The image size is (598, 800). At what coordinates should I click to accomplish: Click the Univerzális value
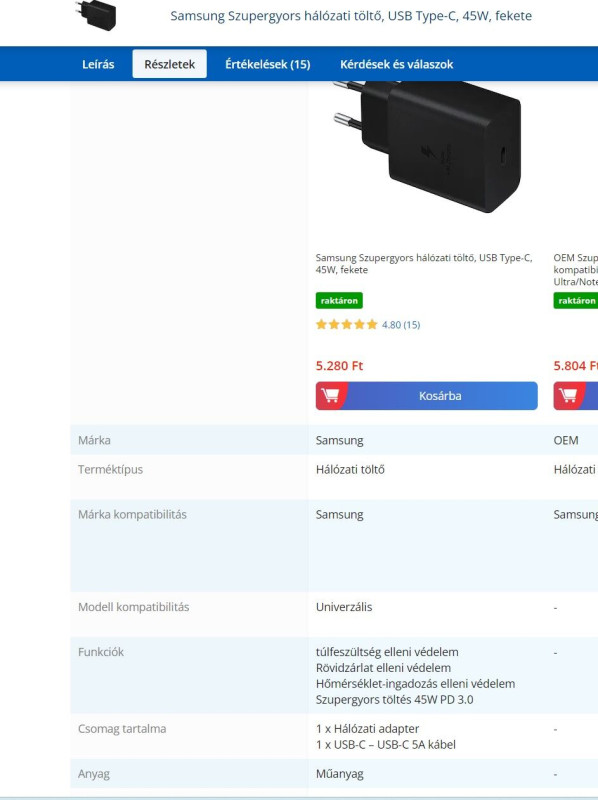point(344,607)
